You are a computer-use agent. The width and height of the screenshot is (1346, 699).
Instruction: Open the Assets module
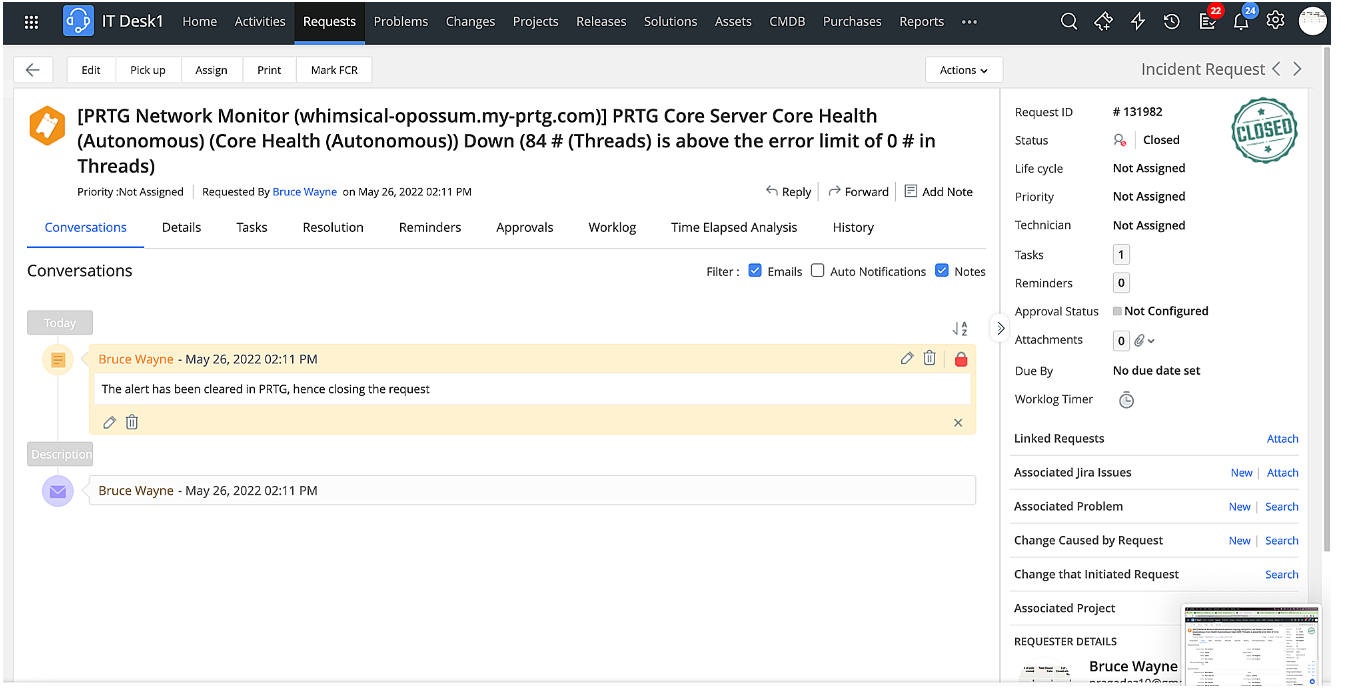[733, 21]
